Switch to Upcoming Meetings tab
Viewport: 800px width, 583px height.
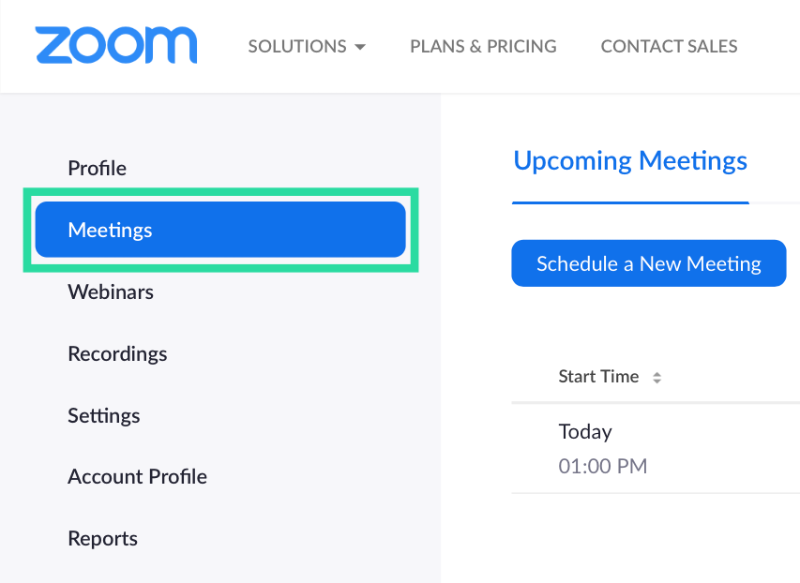[x=630, y=161]
